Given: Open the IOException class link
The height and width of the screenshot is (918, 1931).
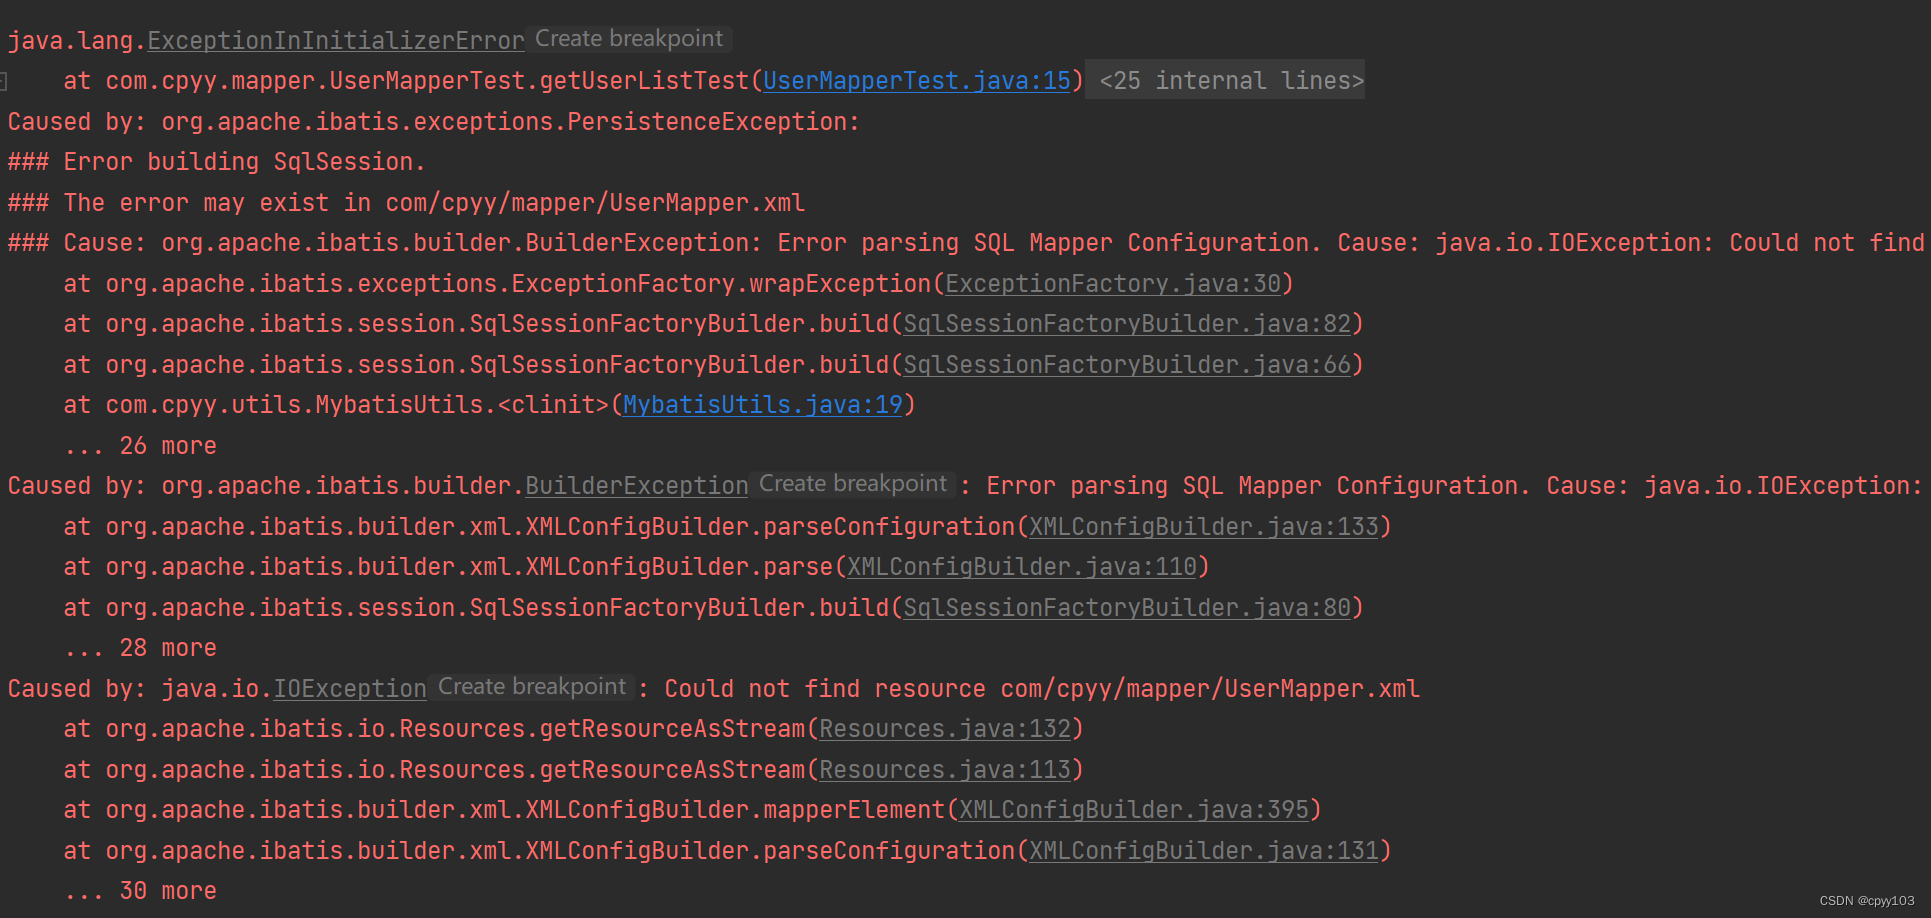Looking at the screenshot, I should [350, 689].
